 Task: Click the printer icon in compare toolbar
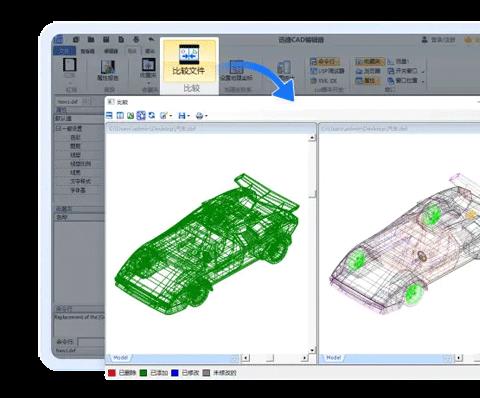(x=199, y=116)
